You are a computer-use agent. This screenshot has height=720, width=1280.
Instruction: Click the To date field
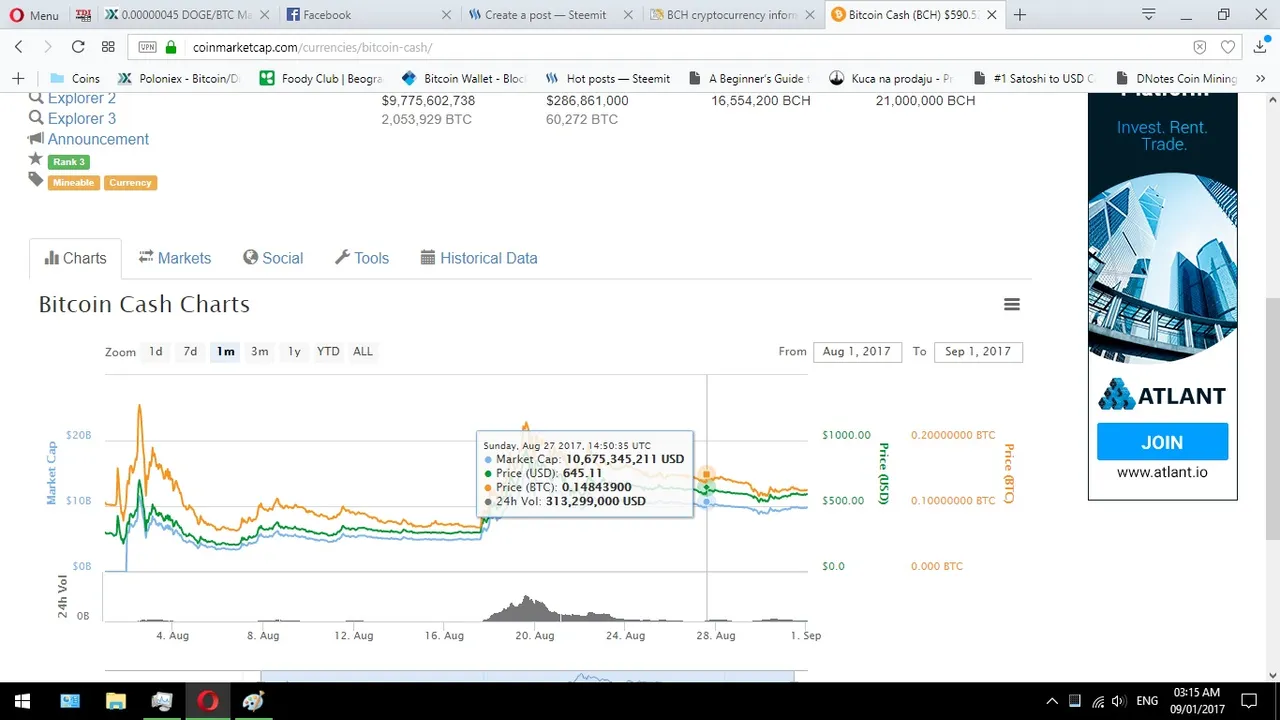coord(978,352)
